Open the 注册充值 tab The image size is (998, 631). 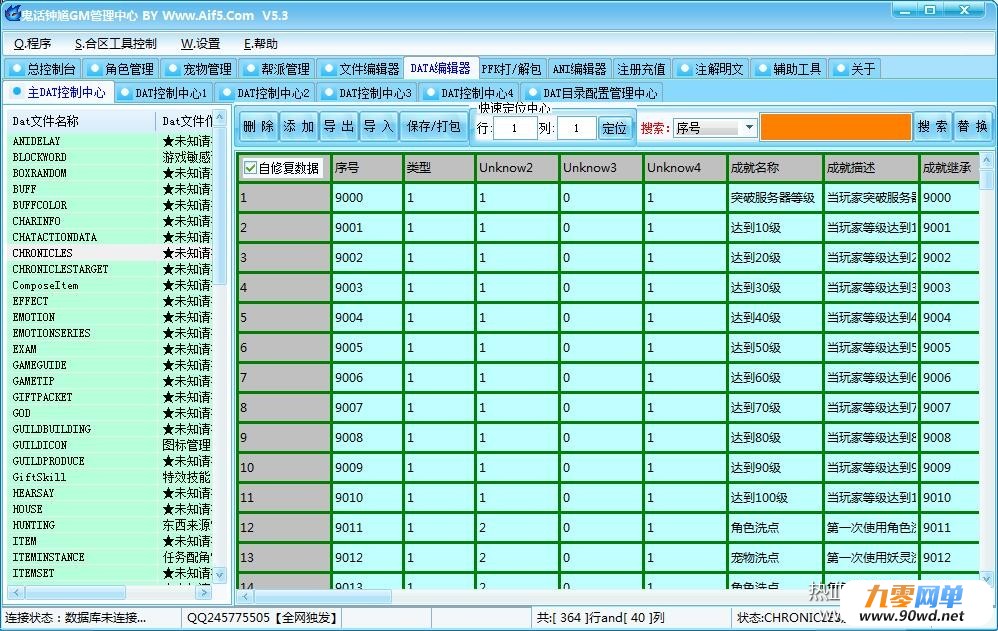[641, 69]
